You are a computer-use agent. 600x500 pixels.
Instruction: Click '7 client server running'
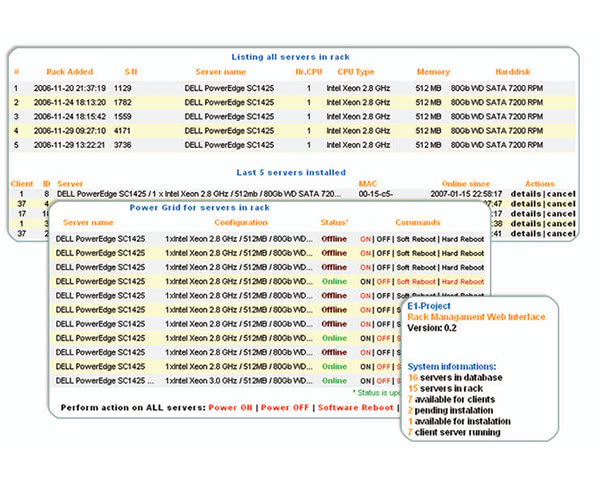point(454,433)
